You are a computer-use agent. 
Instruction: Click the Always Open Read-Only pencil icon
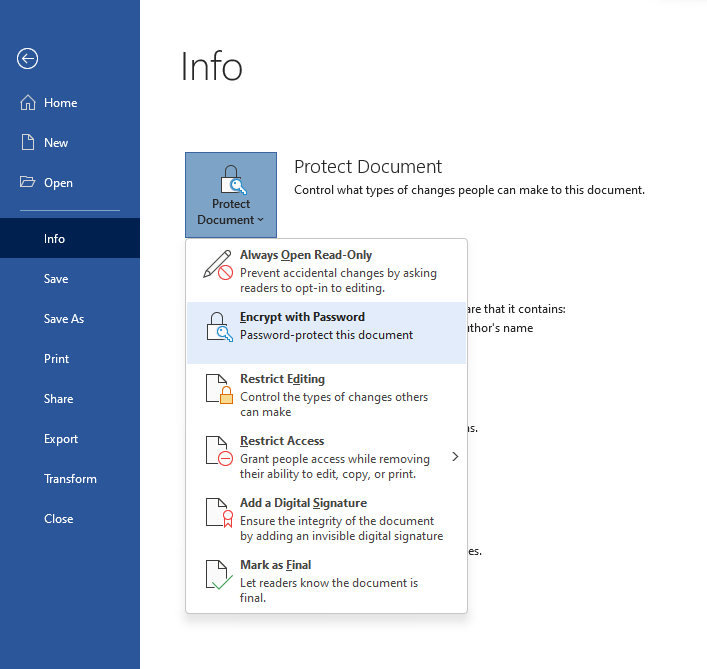tap(218, 266)
